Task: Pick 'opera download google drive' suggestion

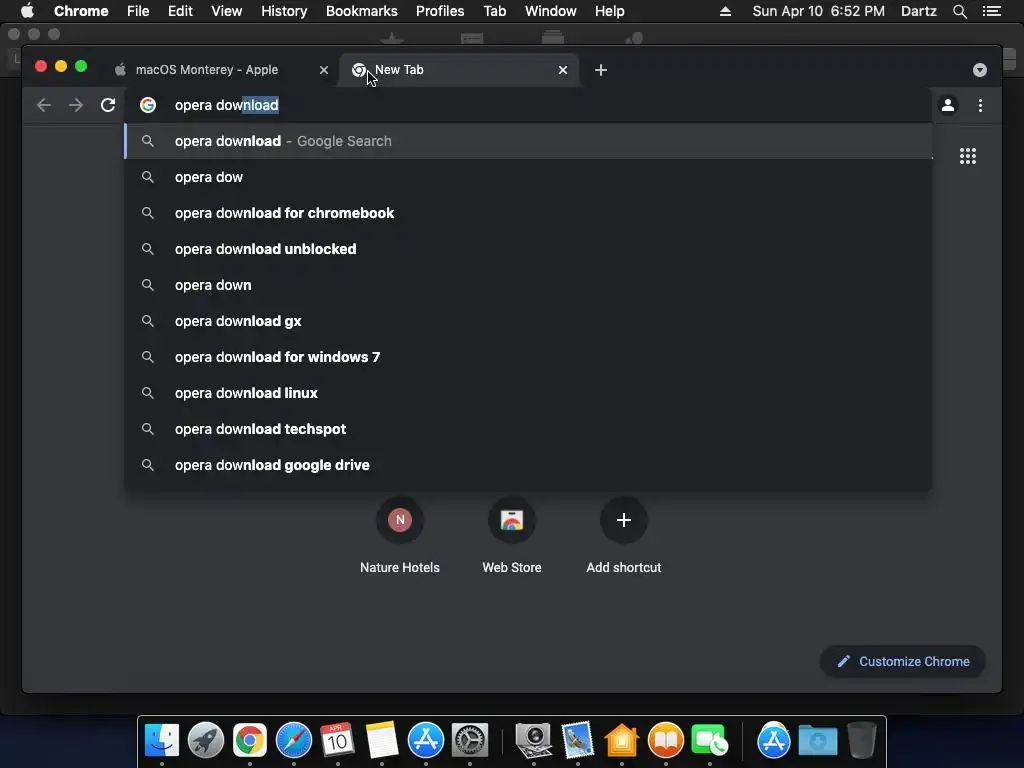Action: (528, 464)
